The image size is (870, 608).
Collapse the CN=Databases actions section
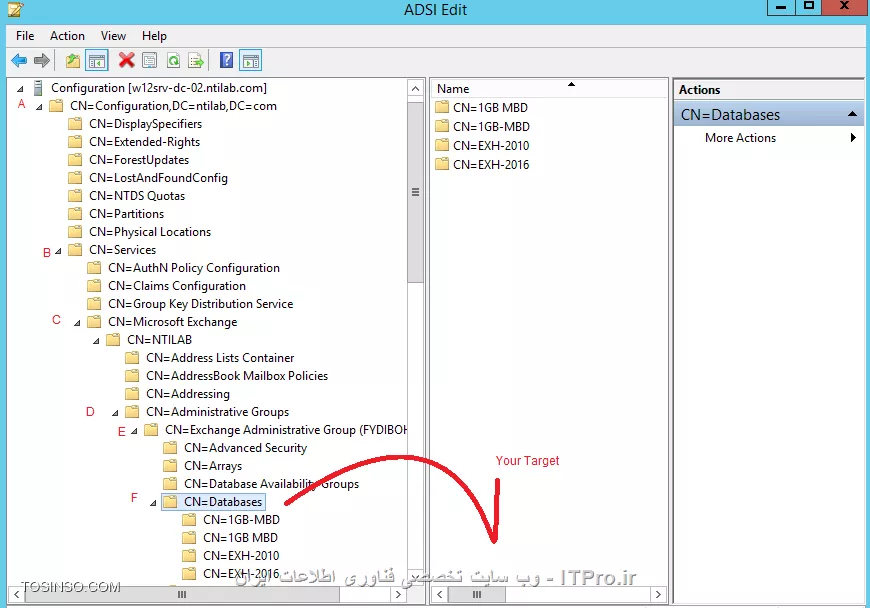point(852,114)
